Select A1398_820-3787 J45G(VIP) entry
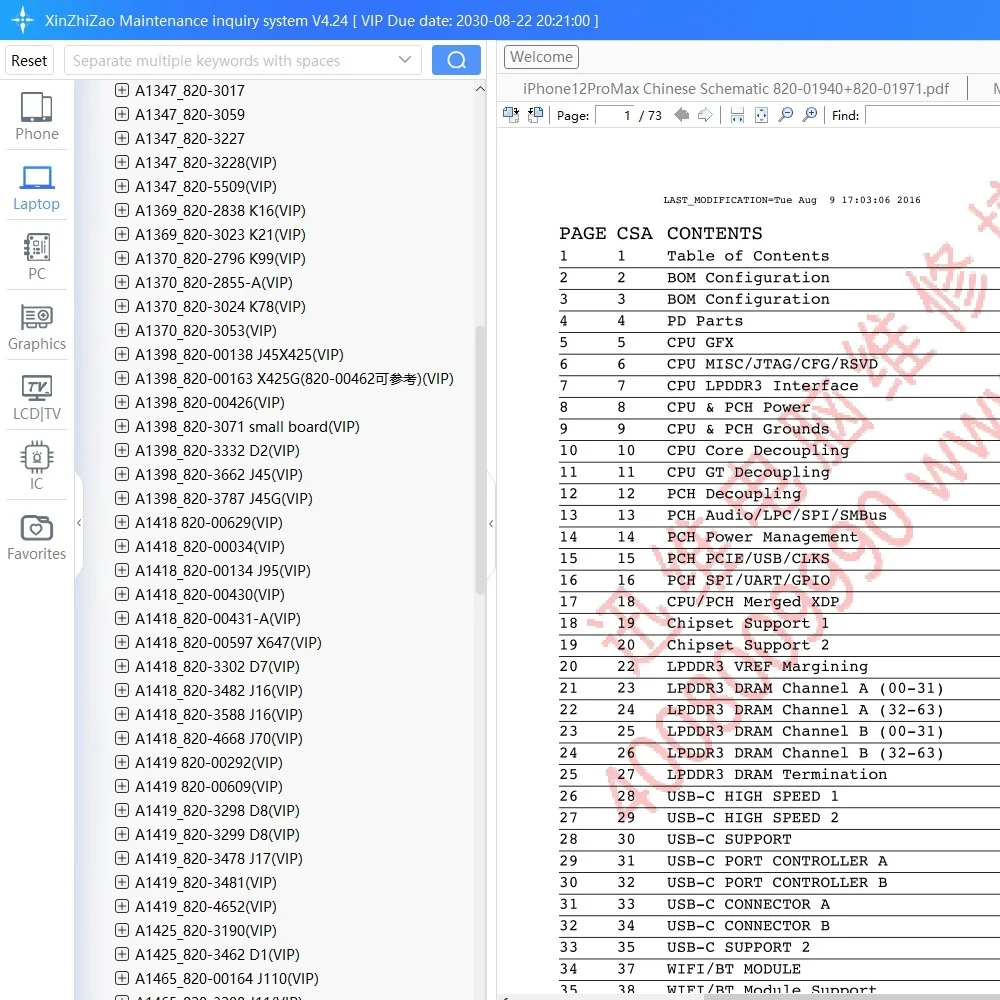The height and width of the screenshot is (1000, 1000). [x=223, y=499]
